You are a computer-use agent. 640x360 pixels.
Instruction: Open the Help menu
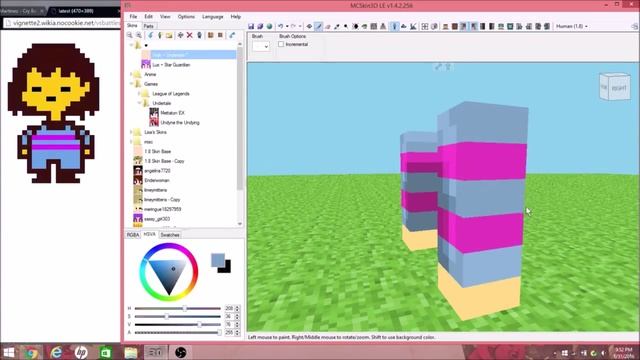[x=236, y=17]
